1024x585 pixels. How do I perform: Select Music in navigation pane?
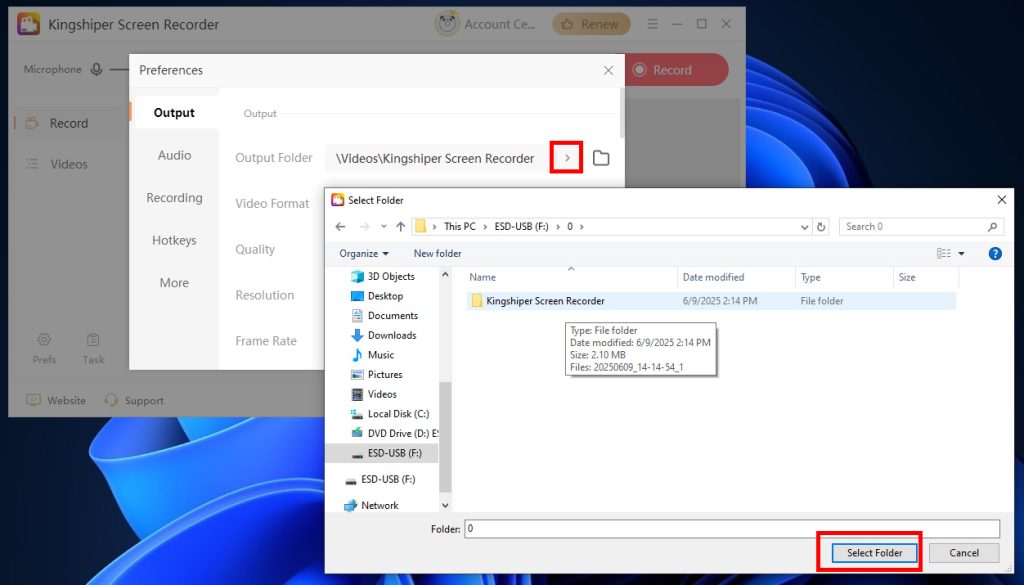(381, 355)
